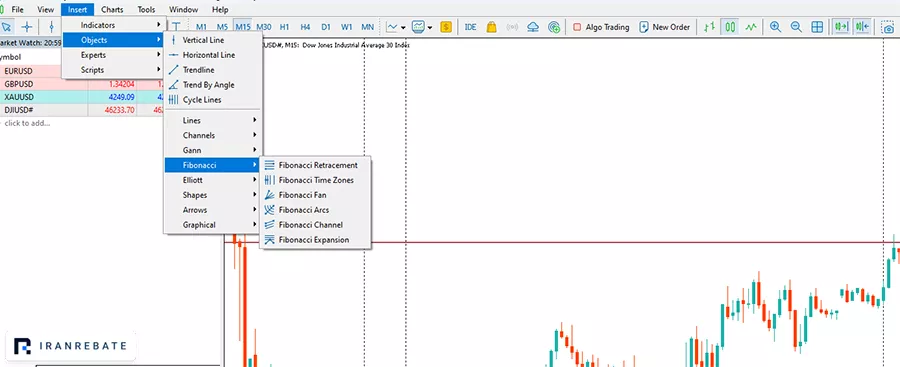Viewport: 900px width, 367px height.
Task: Toggle Algo Trading on or off
Action: [x=601, y=27]
